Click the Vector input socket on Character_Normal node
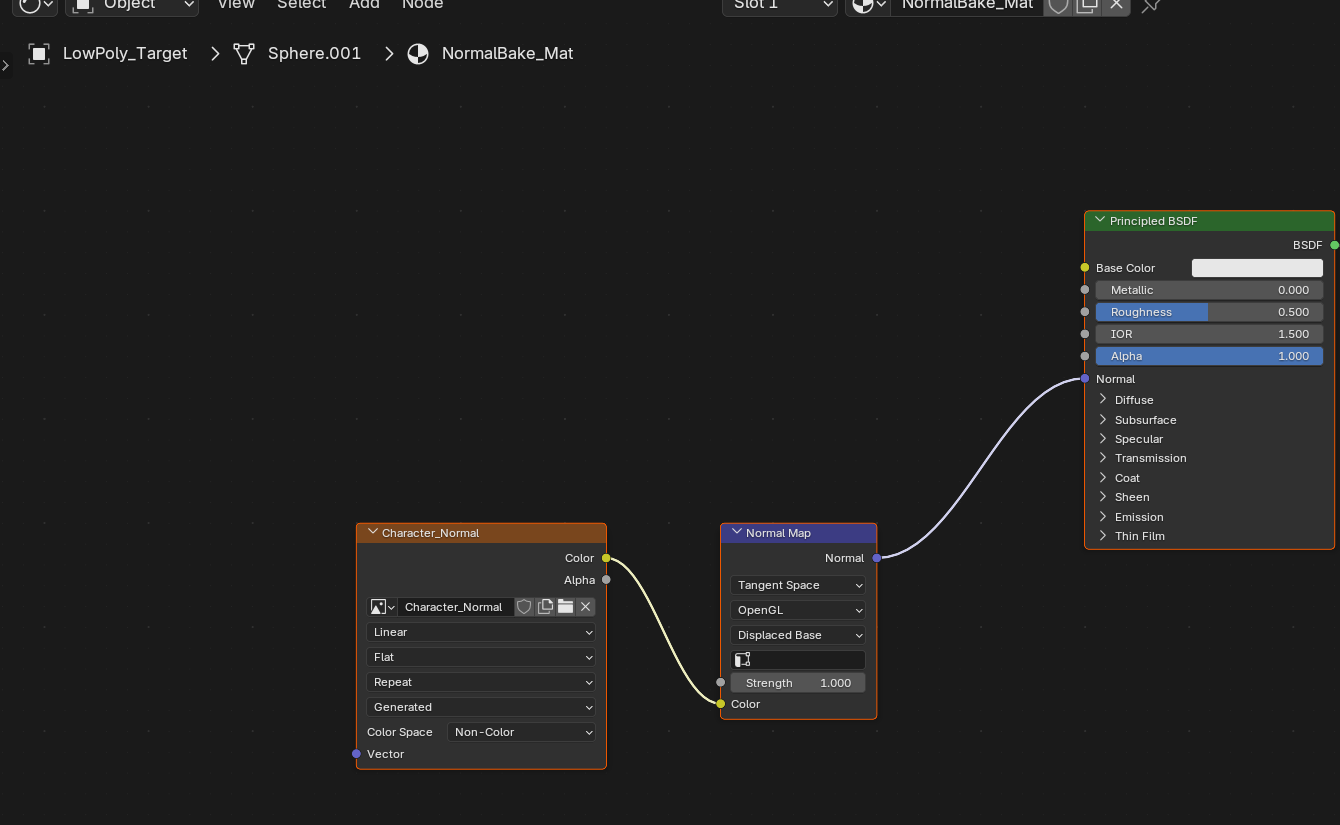 356,754
